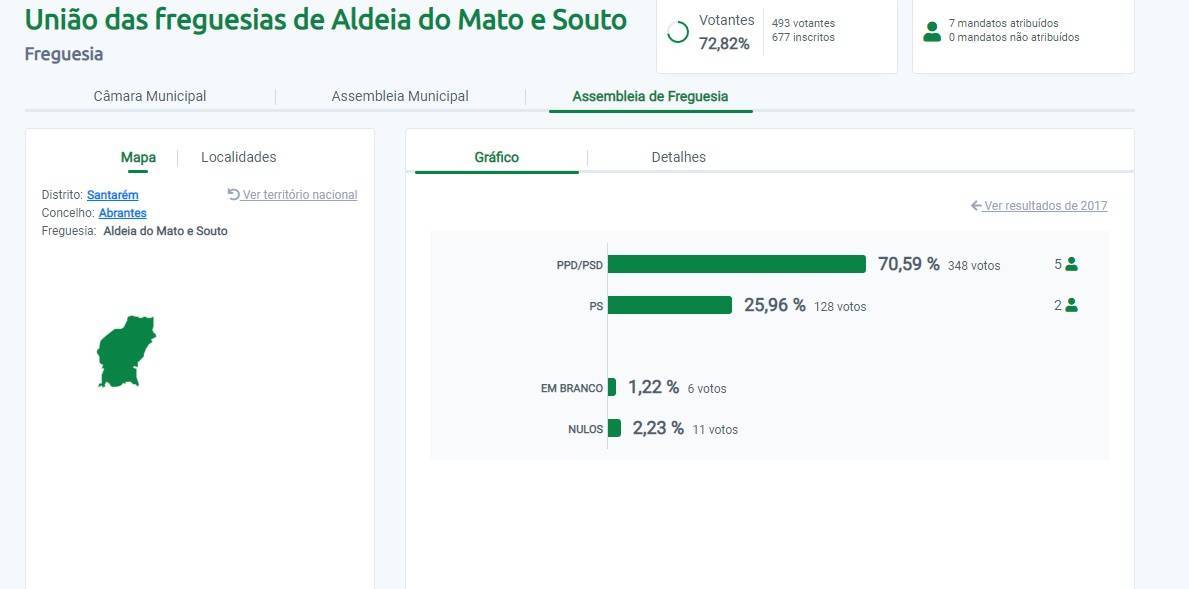1189x589 pixels.
Task: Switch to the Detalhes tab
Action: click(x=678, y=157)
